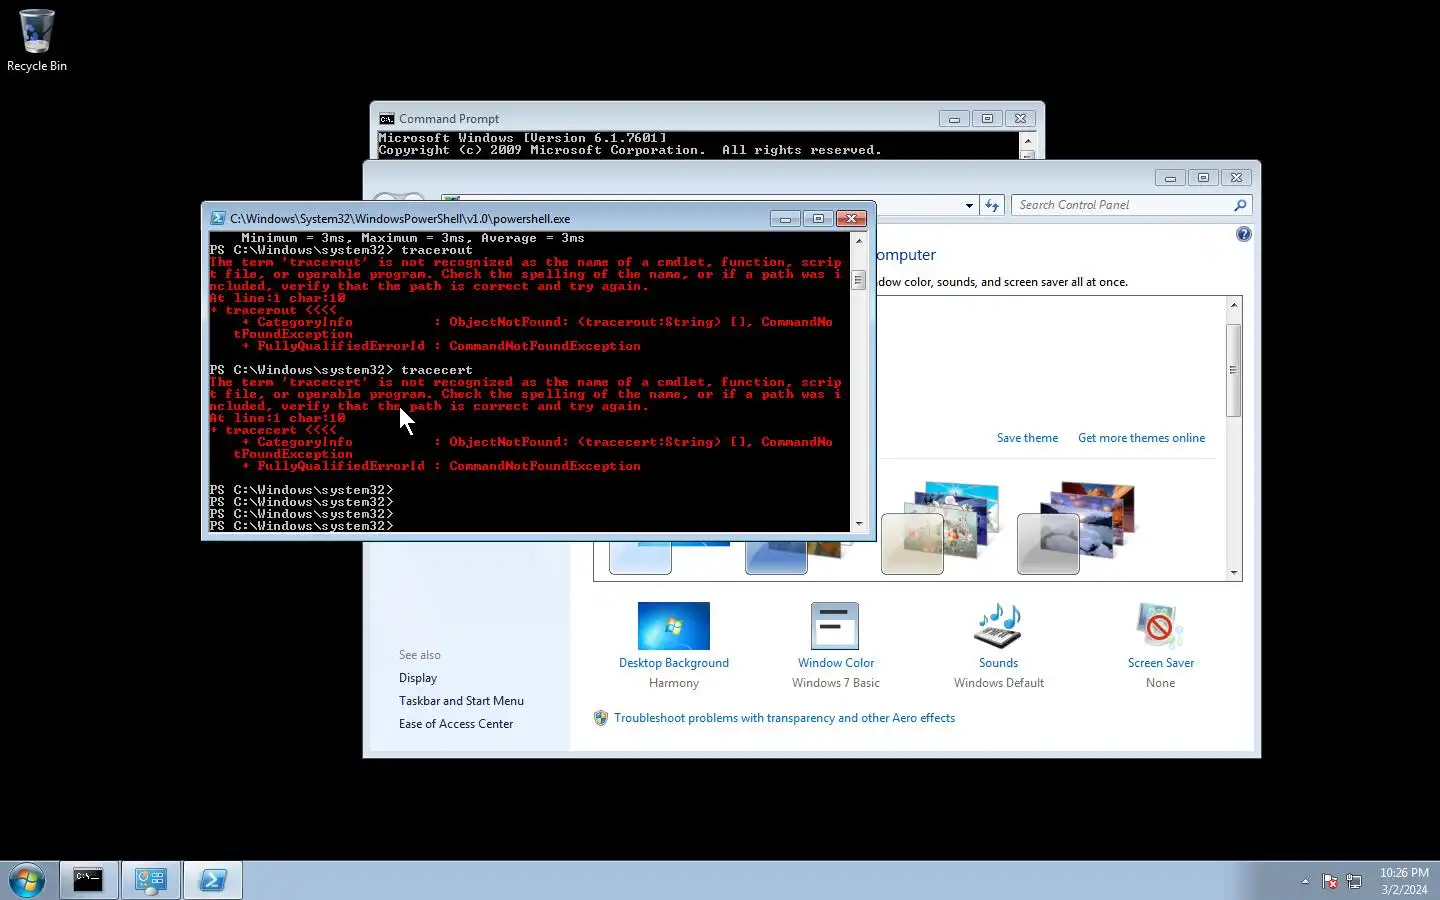The image size is (1440, 900).
Task: Click the Screen Saver link text
Action: click(1161, 663)
